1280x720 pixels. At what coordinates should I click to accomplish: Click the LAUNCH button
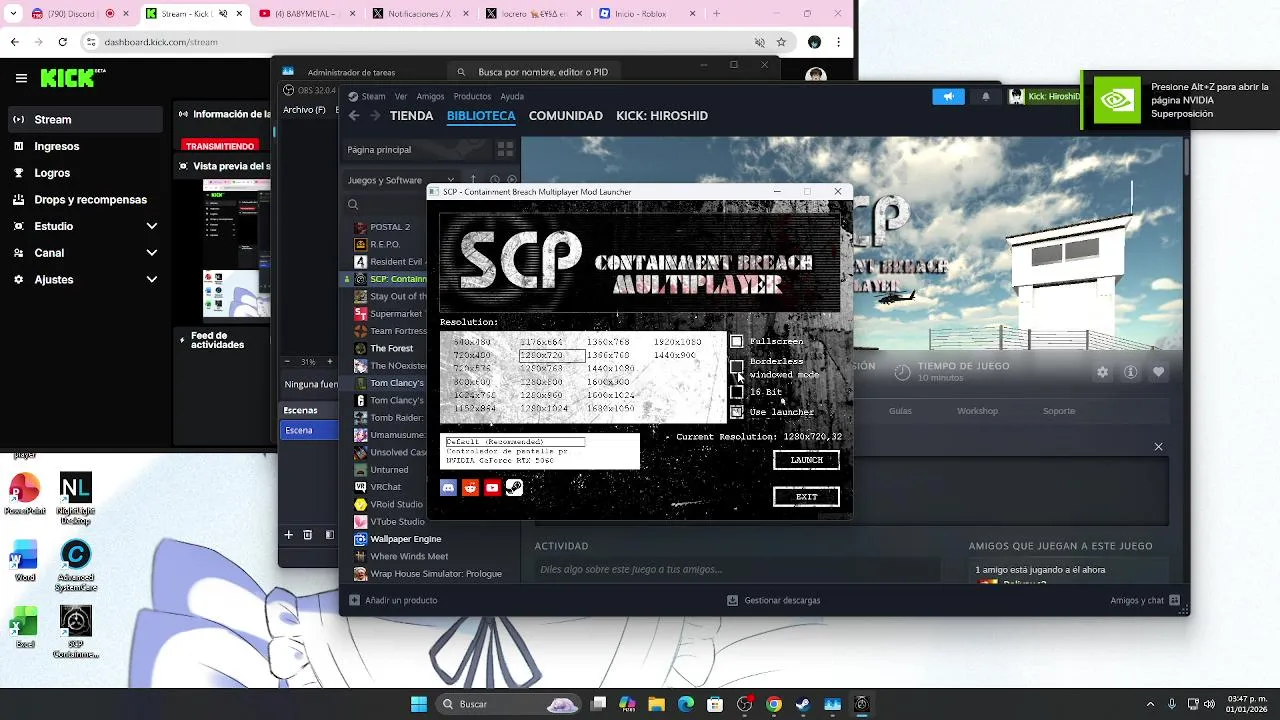806,460
